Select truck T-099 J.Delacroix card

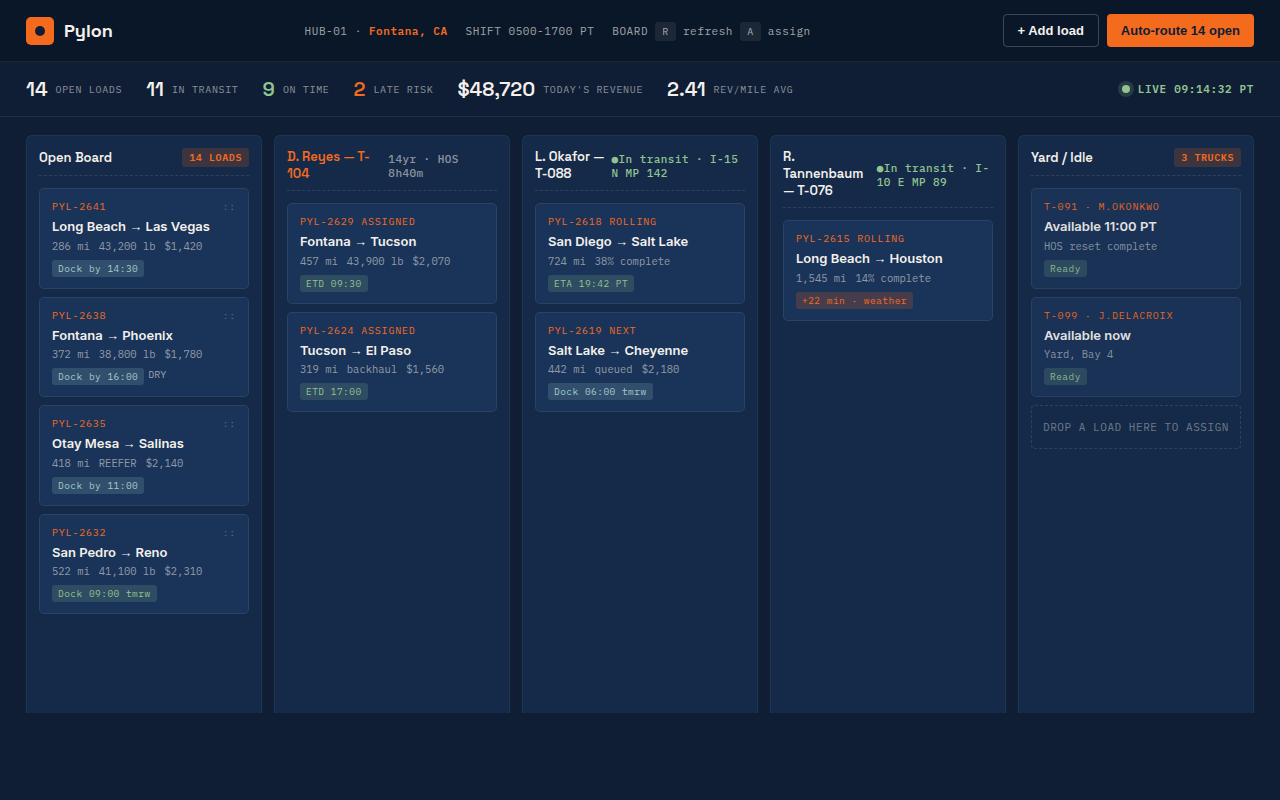pyautogui.click(x=1136, y=347)
